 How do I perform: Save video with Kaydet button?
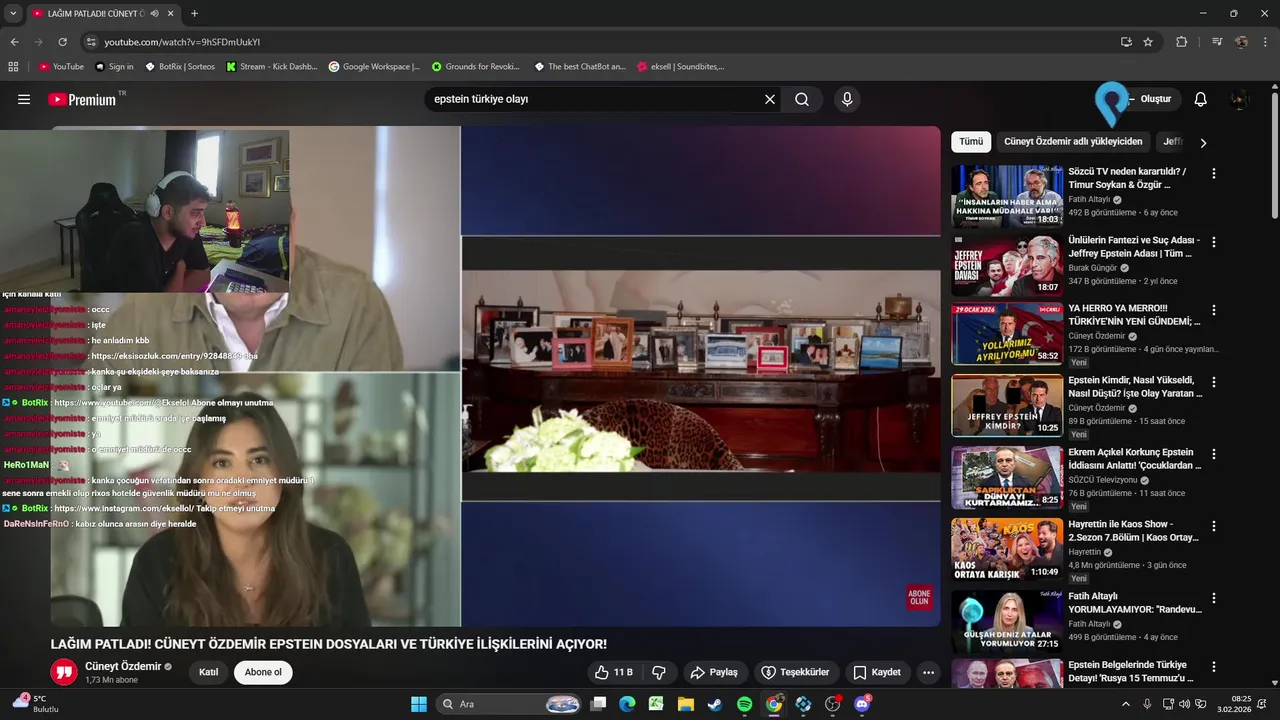[x=877, y=672]
